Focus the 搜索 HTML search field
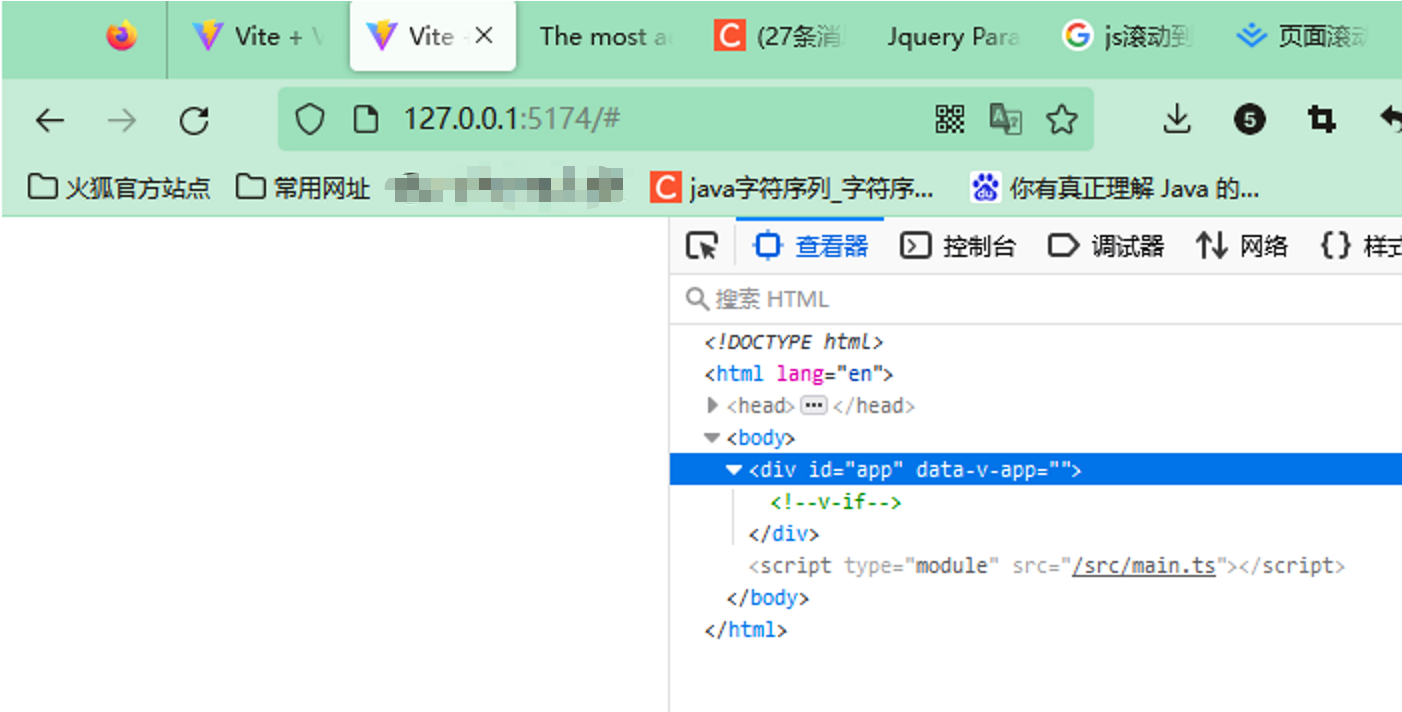Image resolution: width=1402 pixels, height=712 pixels. (x=1035, y=299)
